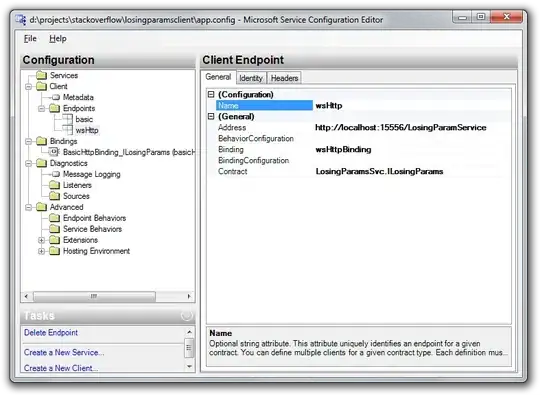The width and height of the screenshot is (540, 395).
Task: Click the Metadata node icon
Action: 55,97
